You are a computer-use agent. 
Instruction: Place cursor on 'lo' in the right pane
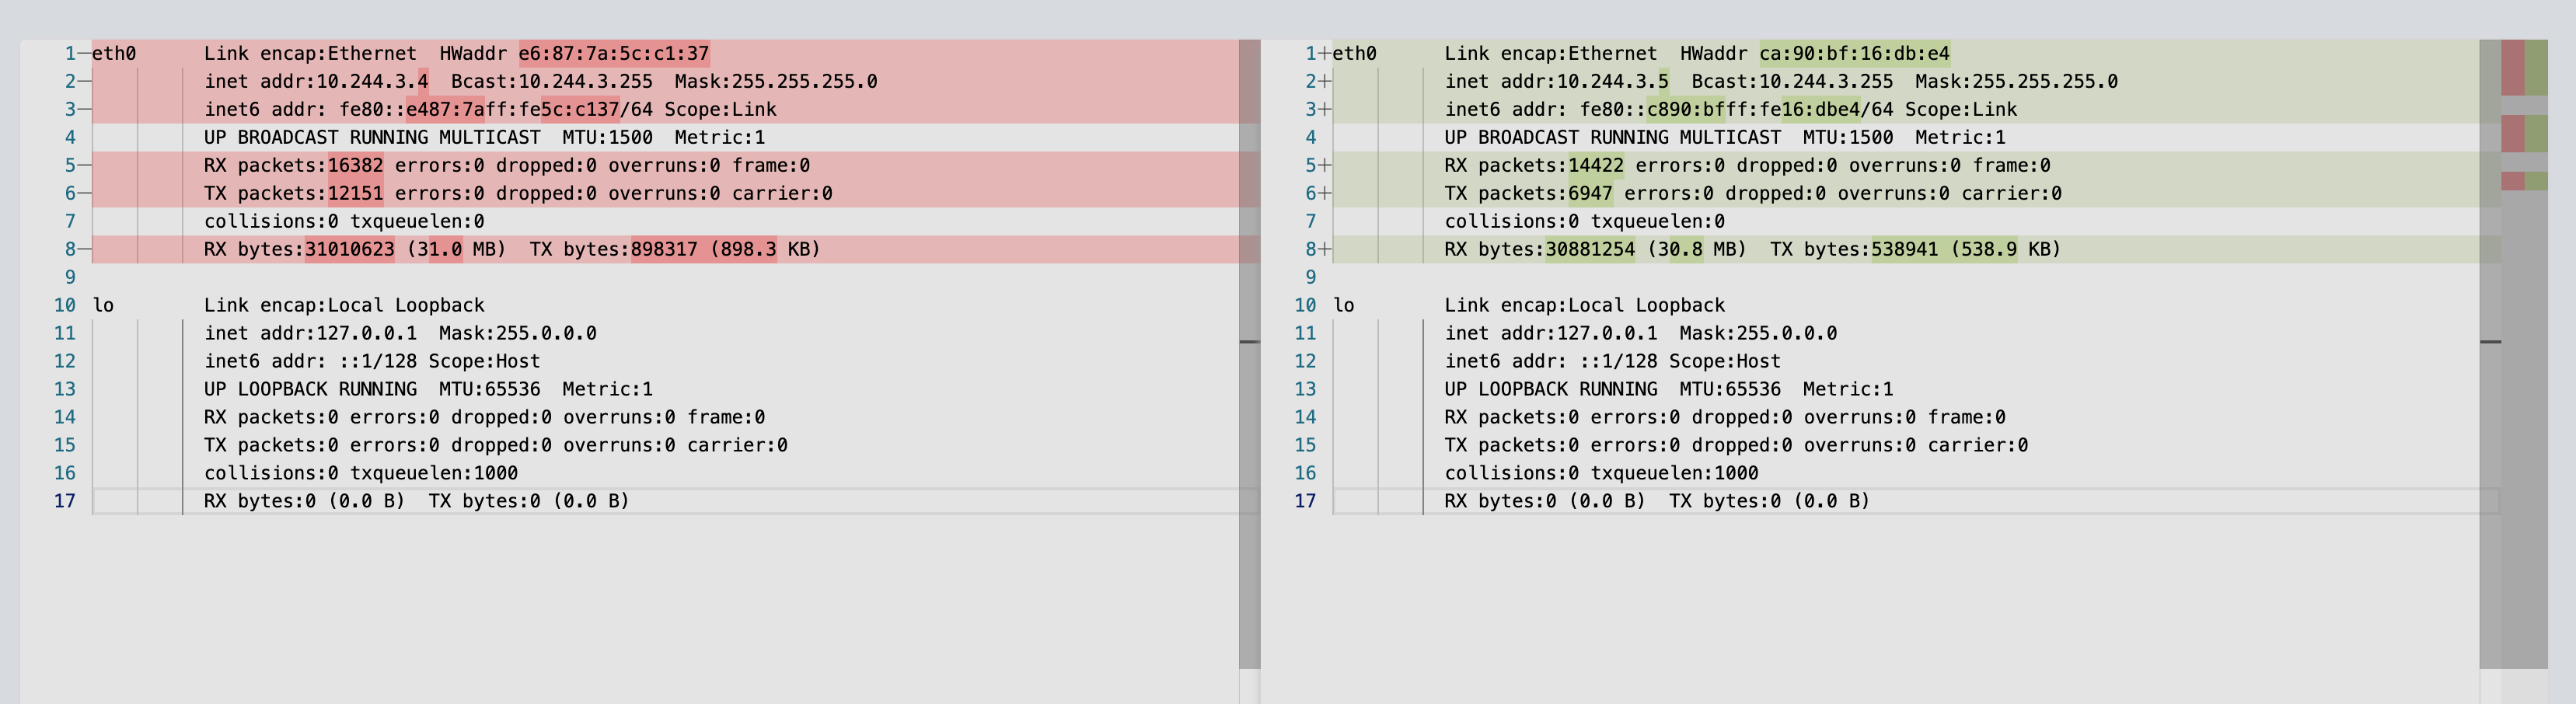coord(1343,306)
